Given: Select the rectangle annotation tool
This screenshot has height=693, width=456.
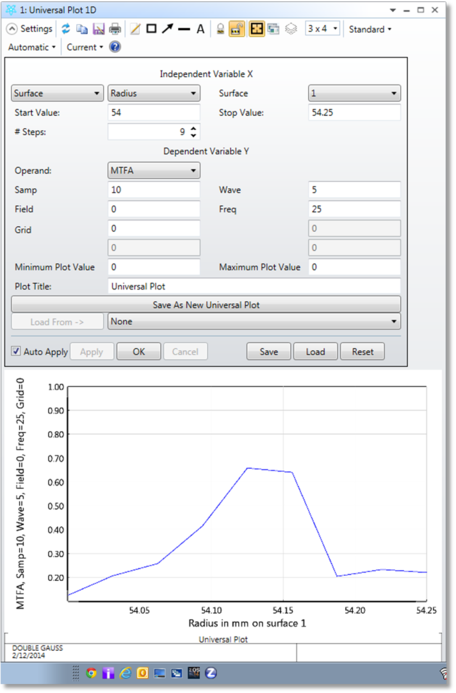Looking at the screenshot, I should click(x=151, y=29).
